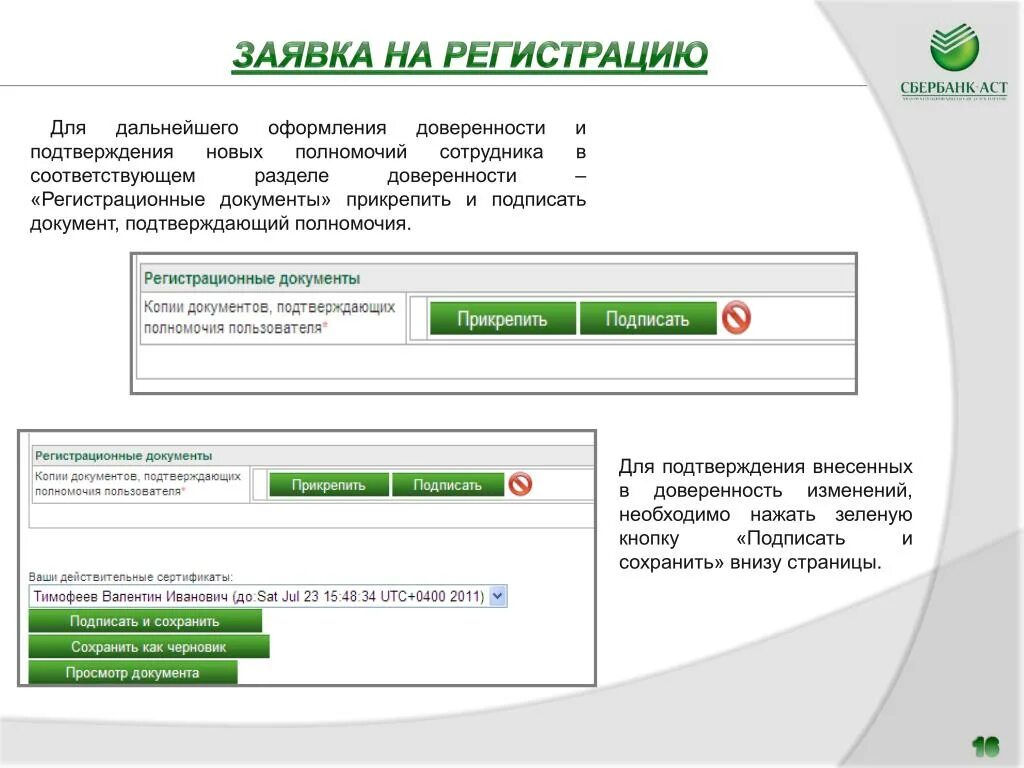Click the Сбербанк-АСТ logo
This screenshot has height=768, width=1024.
(x=953, y=61)
